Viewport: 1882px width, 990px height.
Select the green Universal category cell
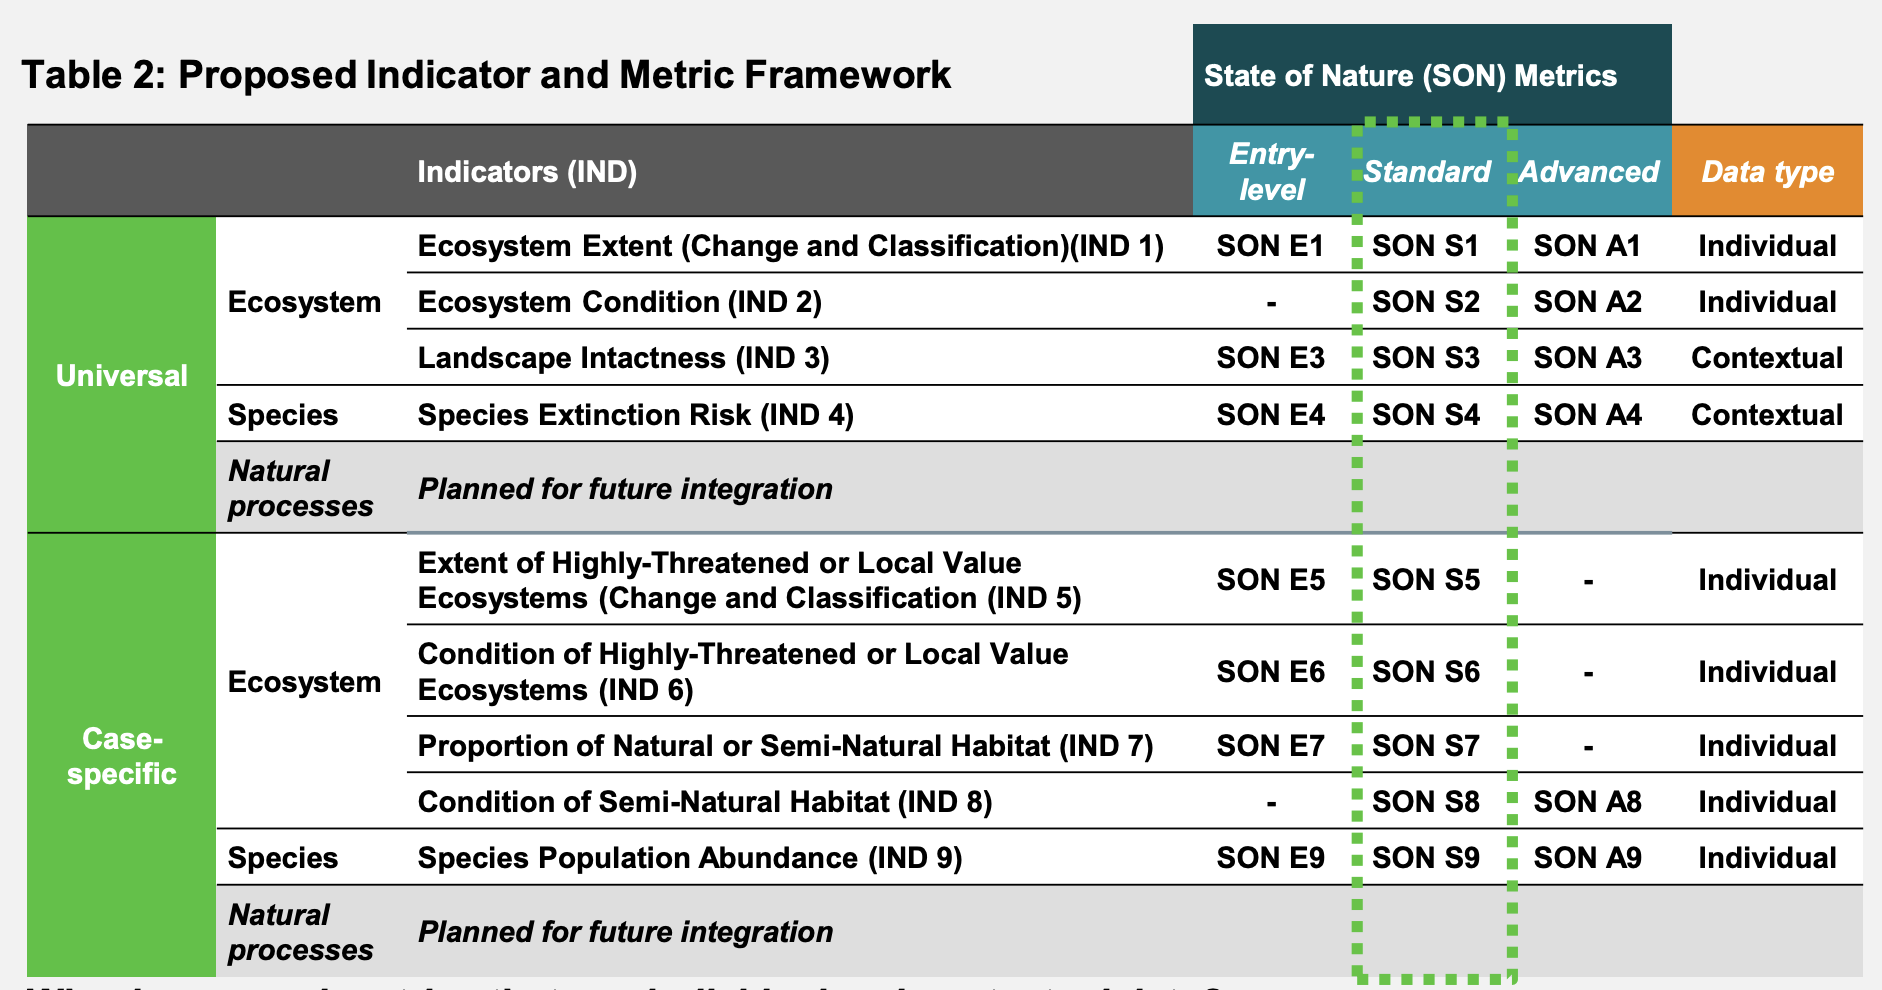pyautogui.click(x=122, y=375)
